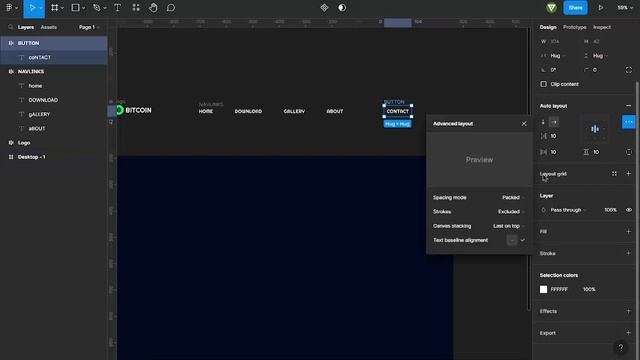Image resolution: width=640 pixels, height=360 pixels.
Task: Select text baseline alignment check option
Action: coord(522,240)
